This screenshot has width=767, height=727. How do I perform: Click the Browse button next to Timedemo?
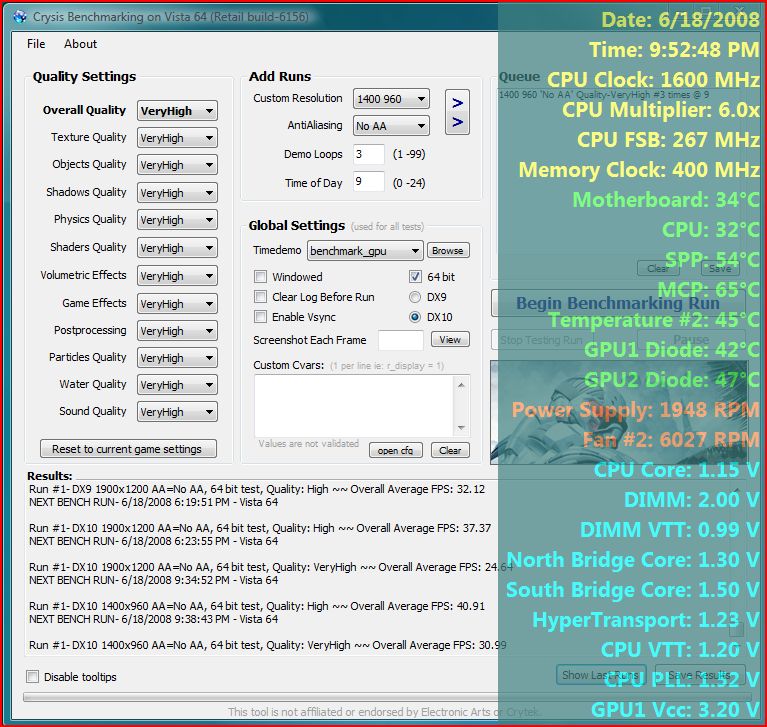[x=448, y=250]
